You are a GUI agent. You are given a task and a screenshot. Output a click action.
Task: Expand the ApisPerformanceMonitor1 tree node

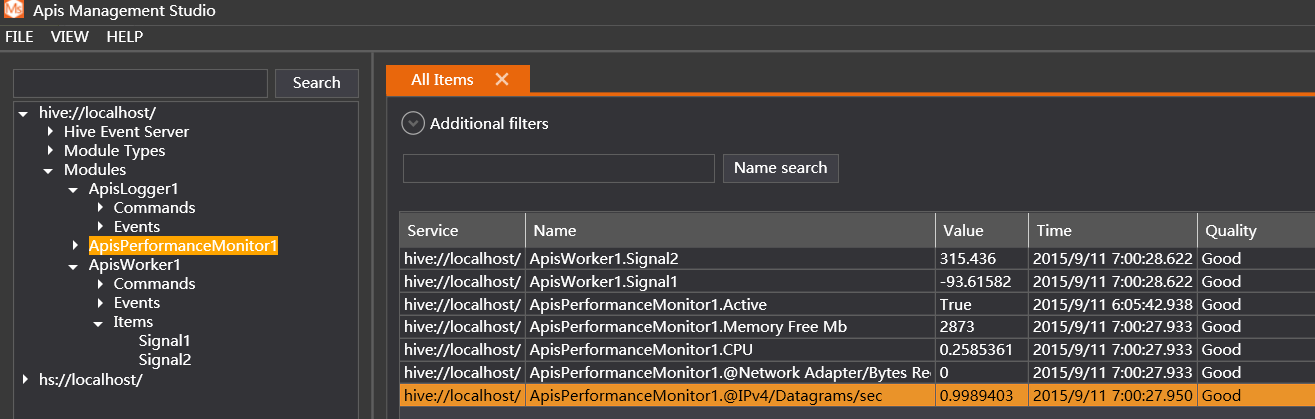[75, 245]
